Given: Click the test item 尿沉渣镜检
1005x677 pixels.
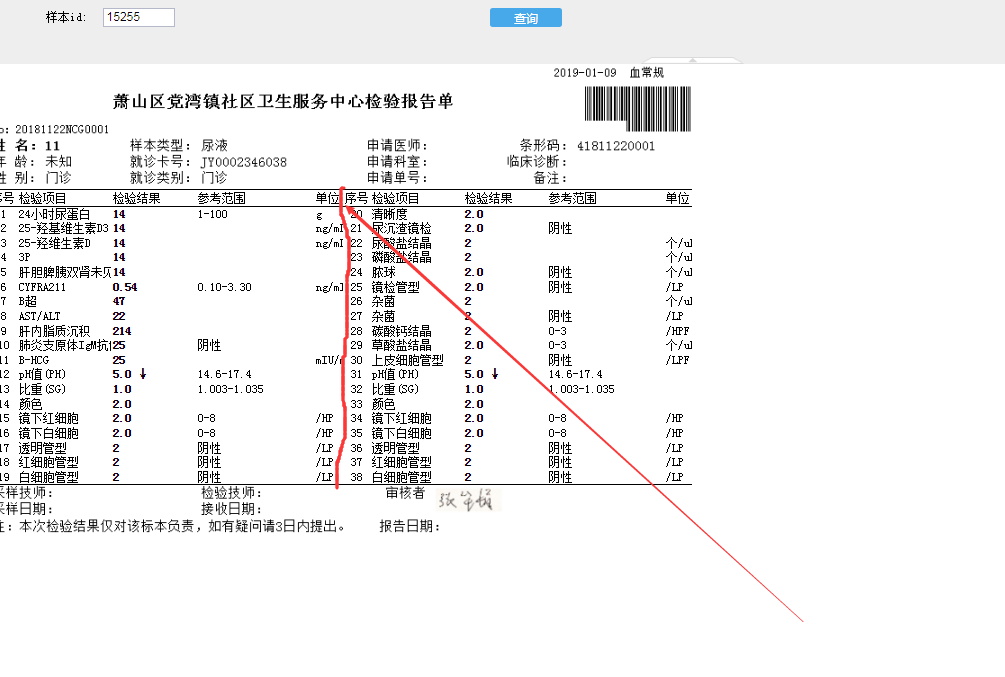Looking at the screenshot, I should (401, 228).
